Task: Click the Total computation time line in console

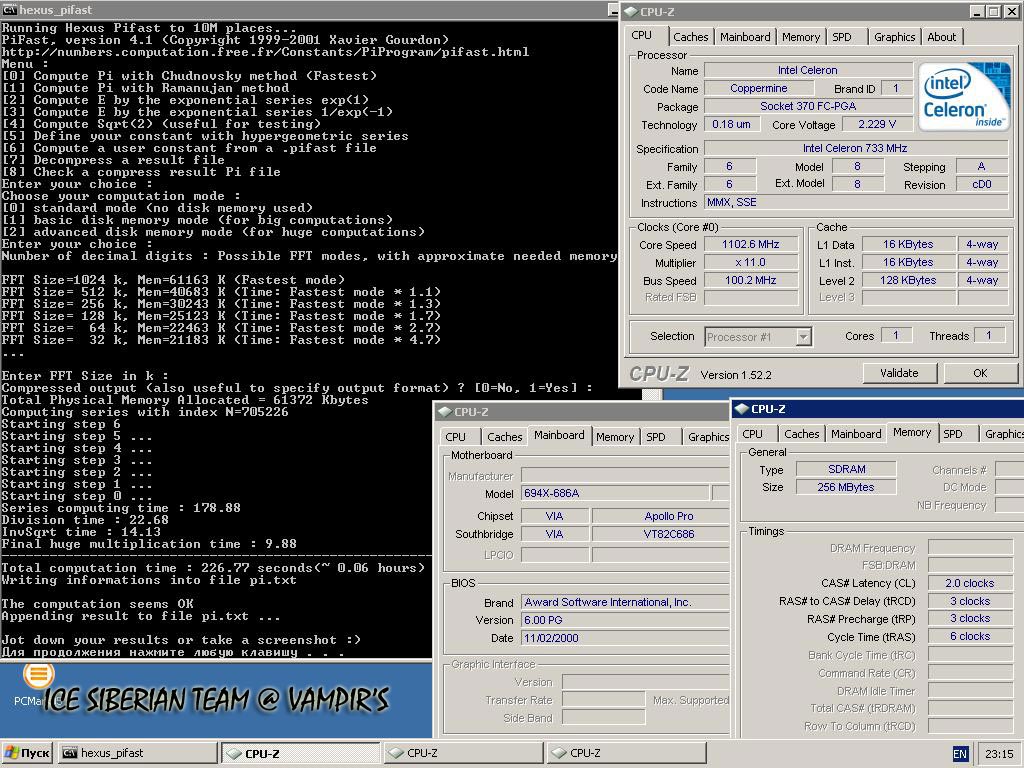Action: (x=213, y=568)
